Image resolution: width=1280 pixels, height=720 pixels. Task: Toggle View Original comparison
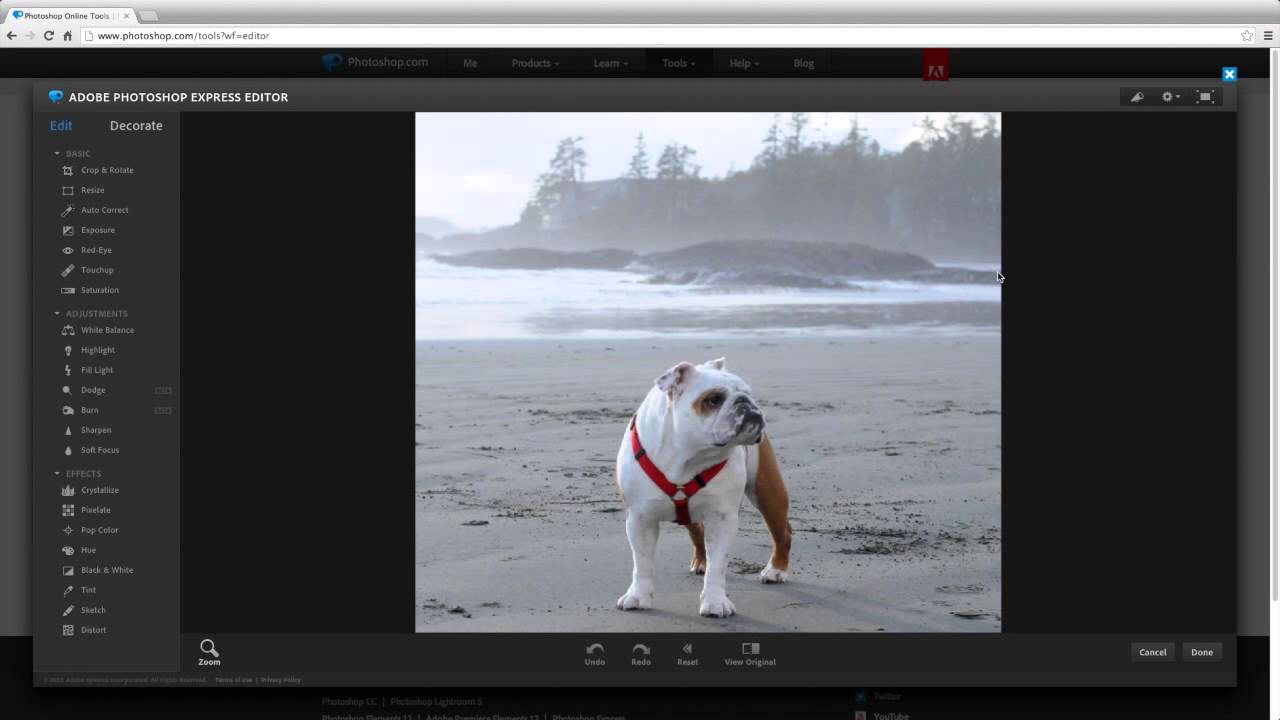[750, 654]
